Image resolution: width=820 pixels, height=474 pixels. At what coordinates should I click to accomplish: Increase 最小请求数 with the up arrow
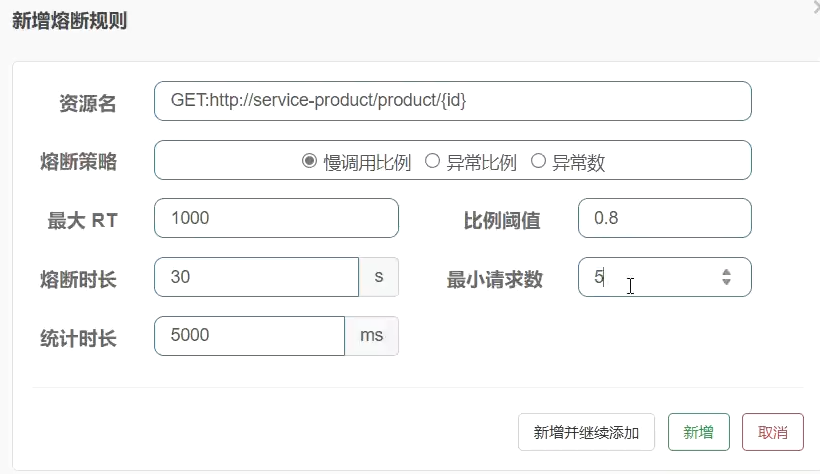(726, 272)
